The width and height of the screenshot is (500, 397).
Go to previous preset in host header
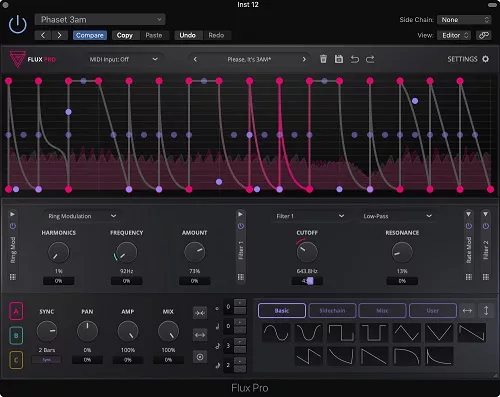pyautogui.click(x=43, y=35)
